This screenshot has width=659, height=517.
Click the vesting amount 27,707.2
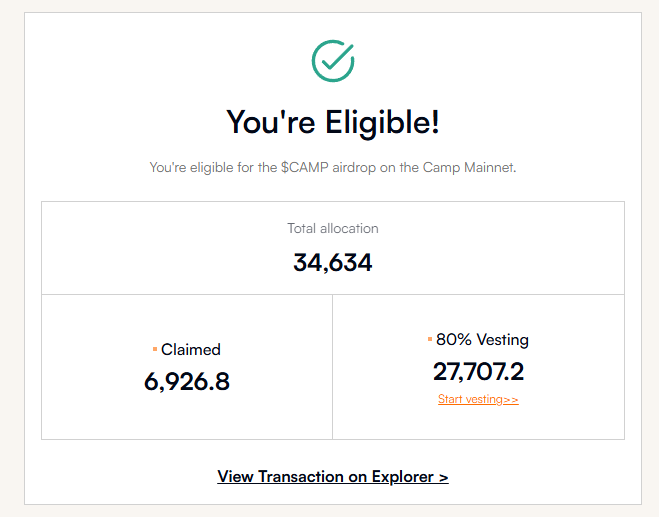point(479,372)
